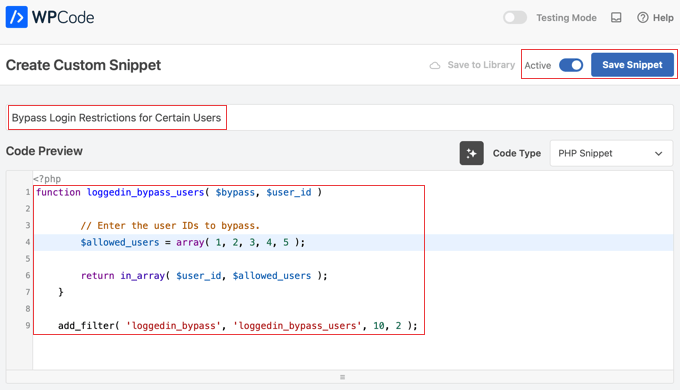Click the Help question mark icon
This screenshot has width=680, height=390.
pos(642,18)
